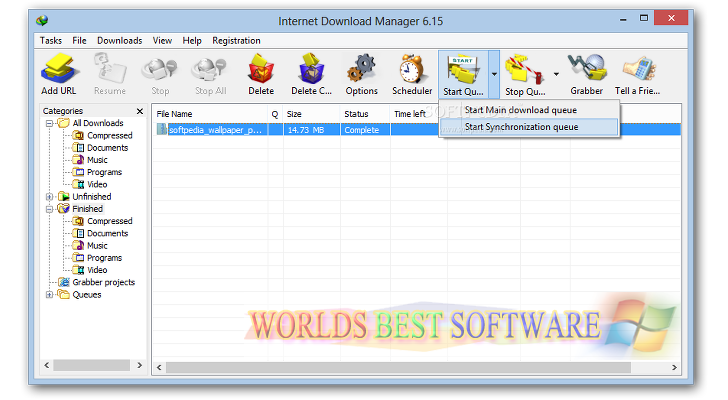Expand the Queues tree node

click(x=49, y=295)
